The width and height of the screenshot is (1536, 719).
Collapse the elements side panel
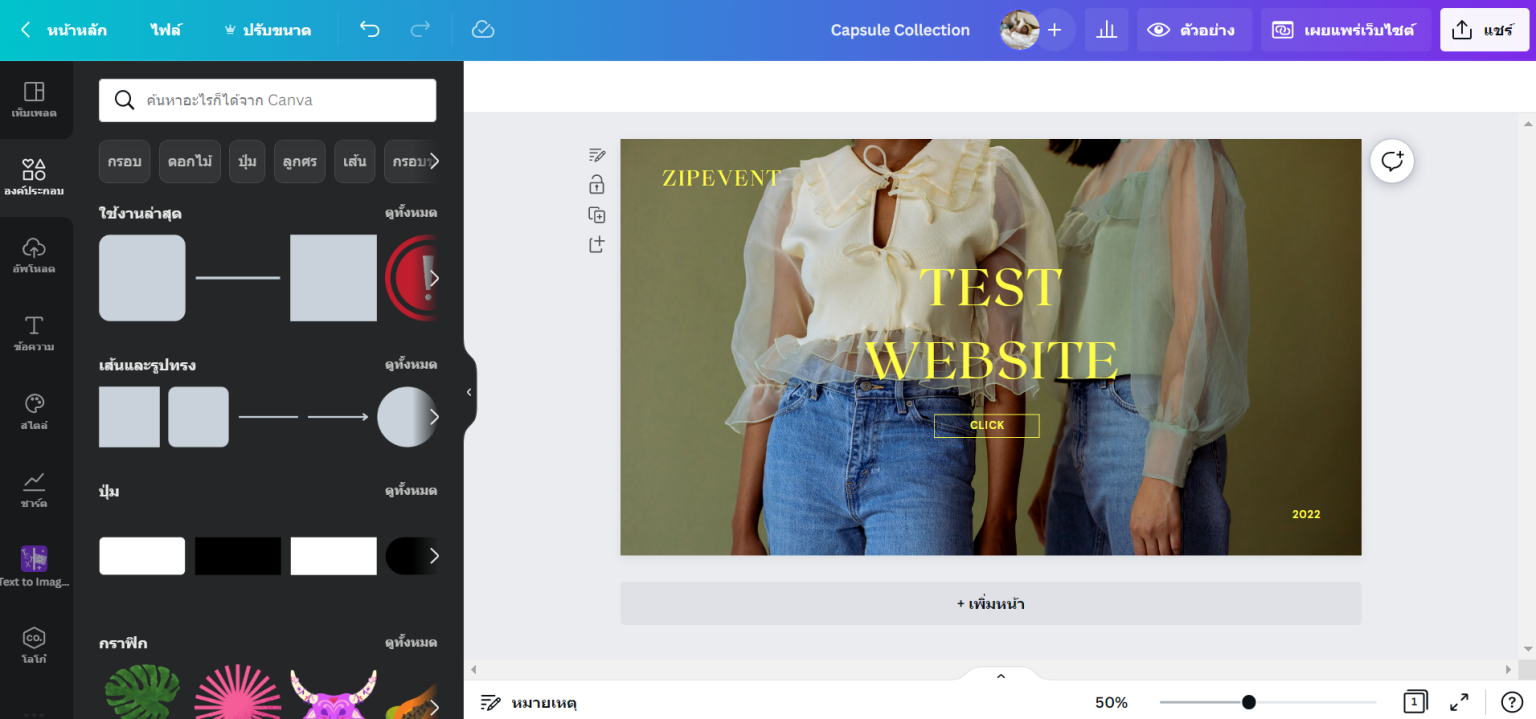pos(468,392)
